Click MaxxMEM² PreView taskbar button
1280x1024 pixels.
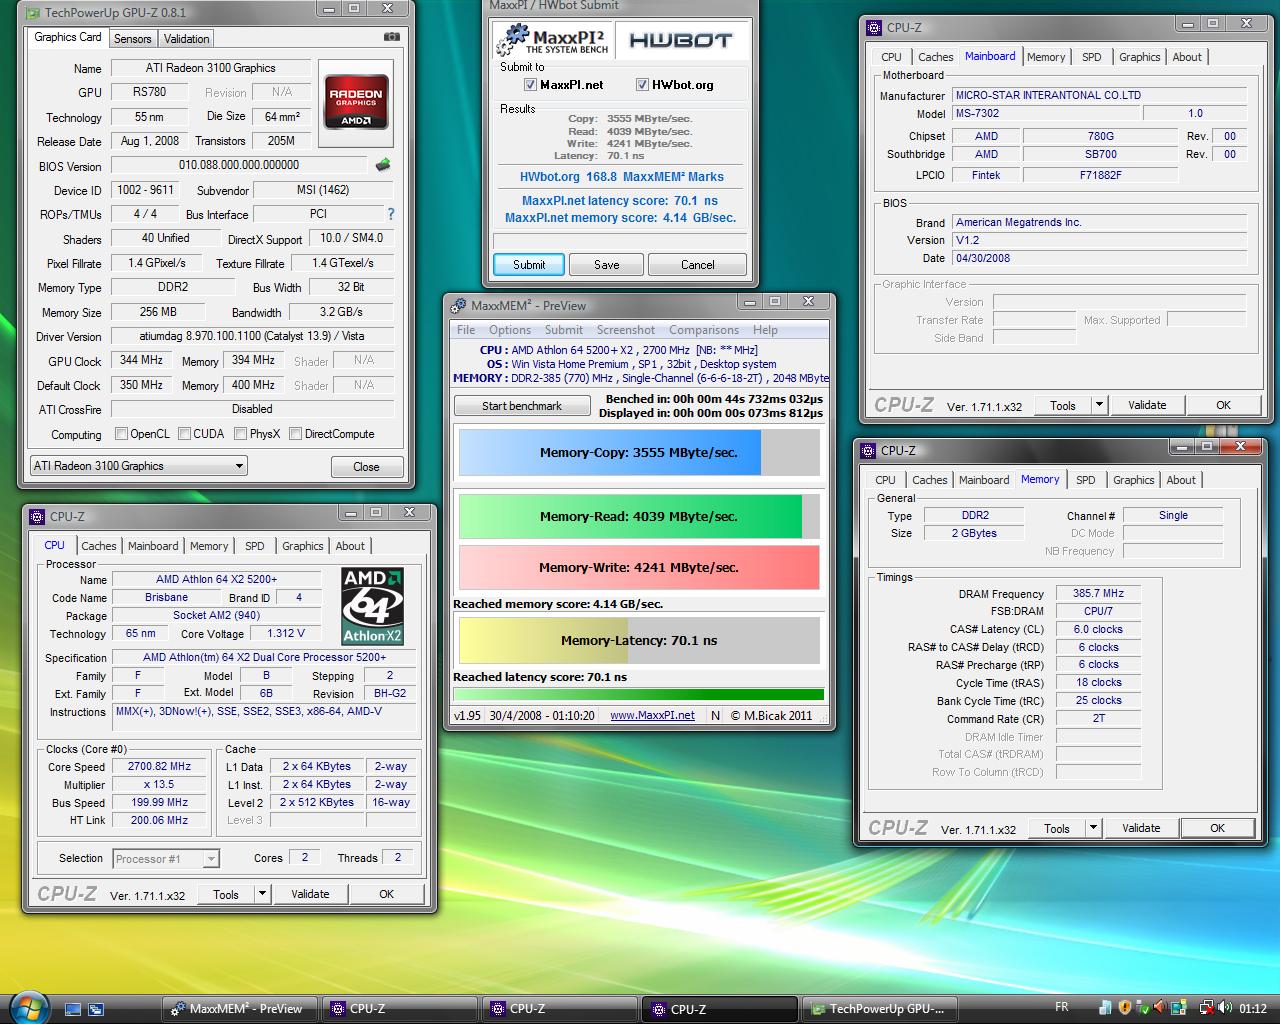tap(241, 1009)
